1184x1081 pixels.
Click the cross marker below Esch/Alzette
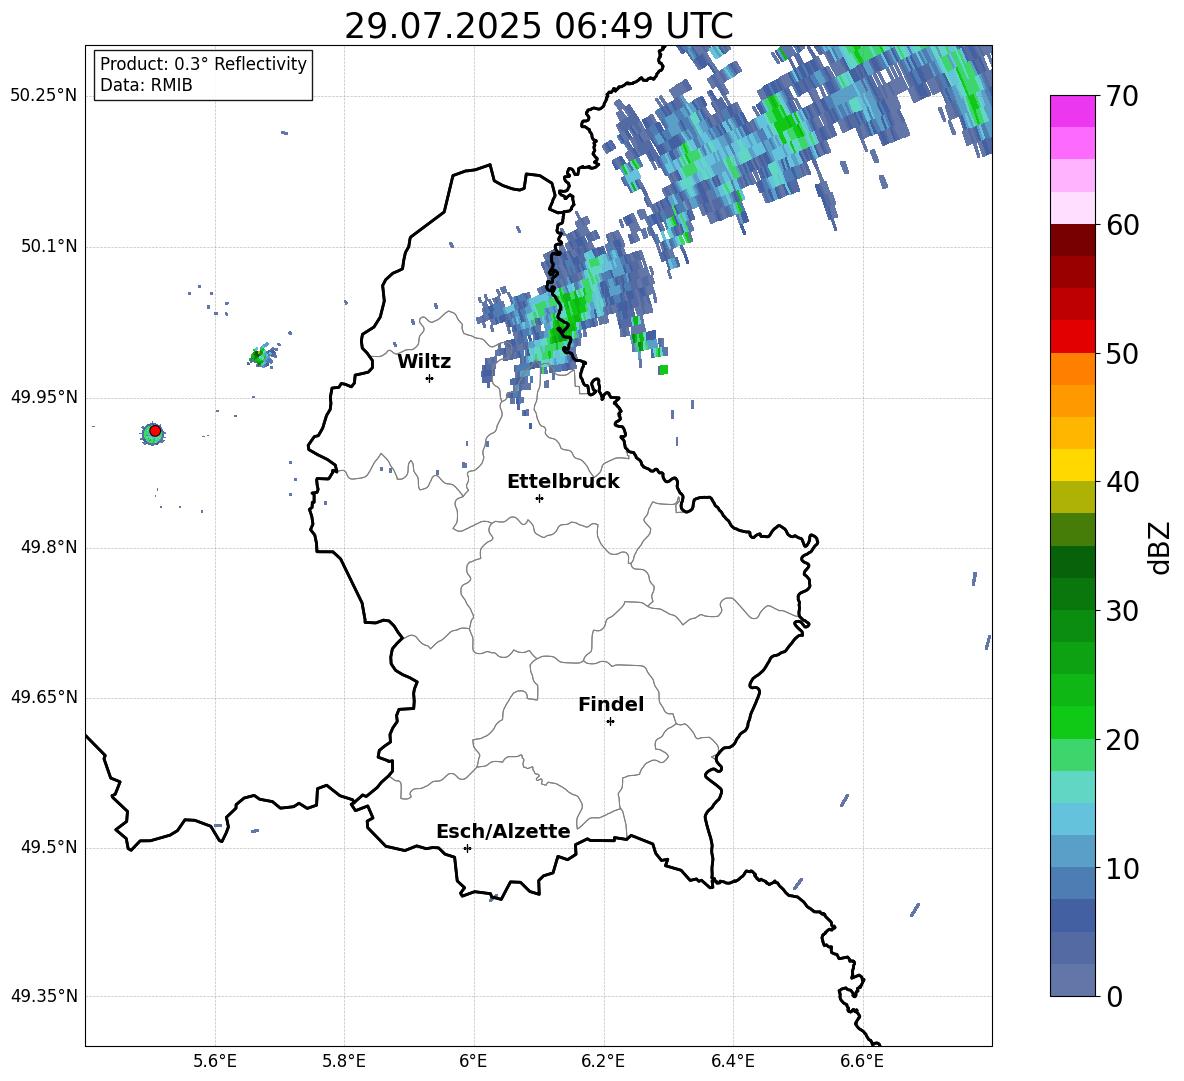(467, 848)
